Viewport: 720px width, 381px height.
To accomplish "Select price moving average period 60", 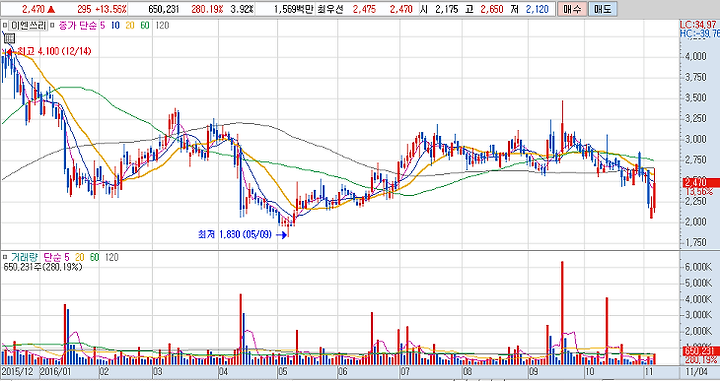I will point(145,26).
